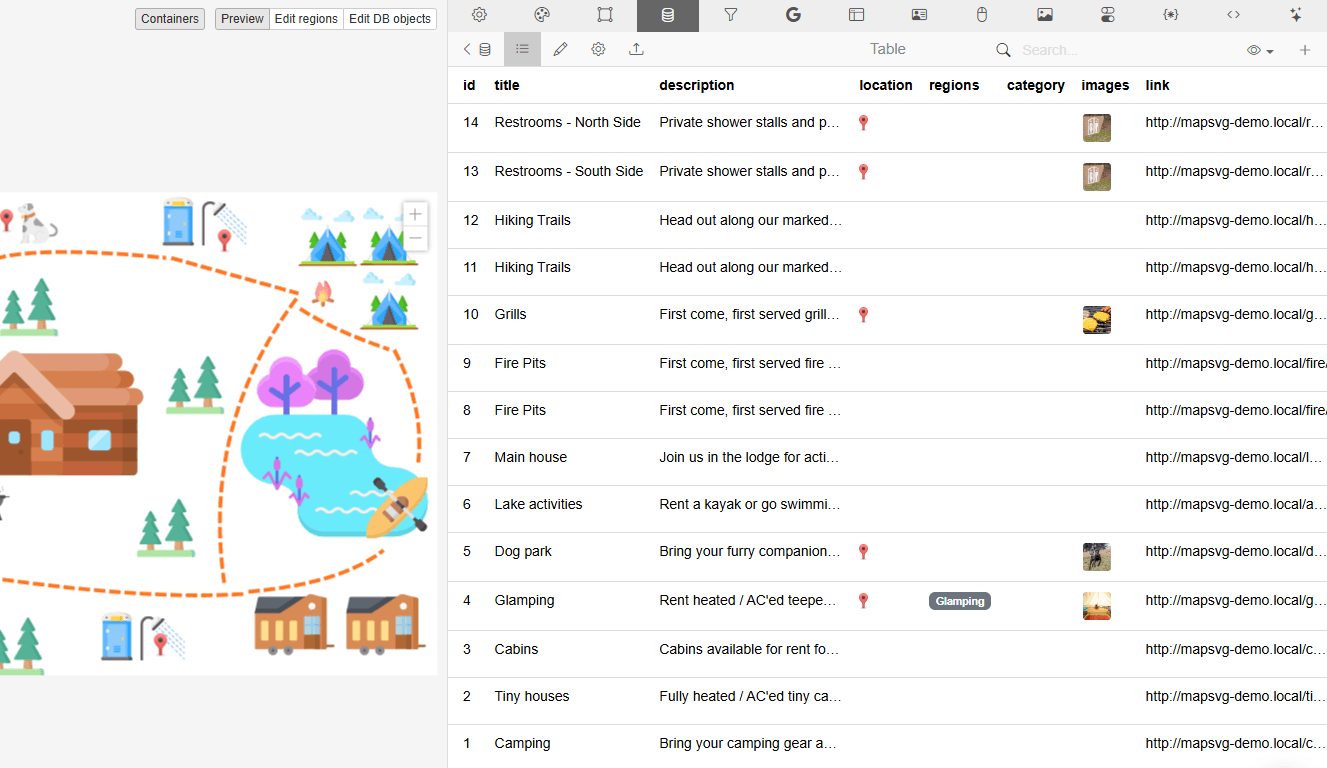This screenshot has width=1327, height=768.
Task: Click the Containers button
Action: click(x=170, y=19)
